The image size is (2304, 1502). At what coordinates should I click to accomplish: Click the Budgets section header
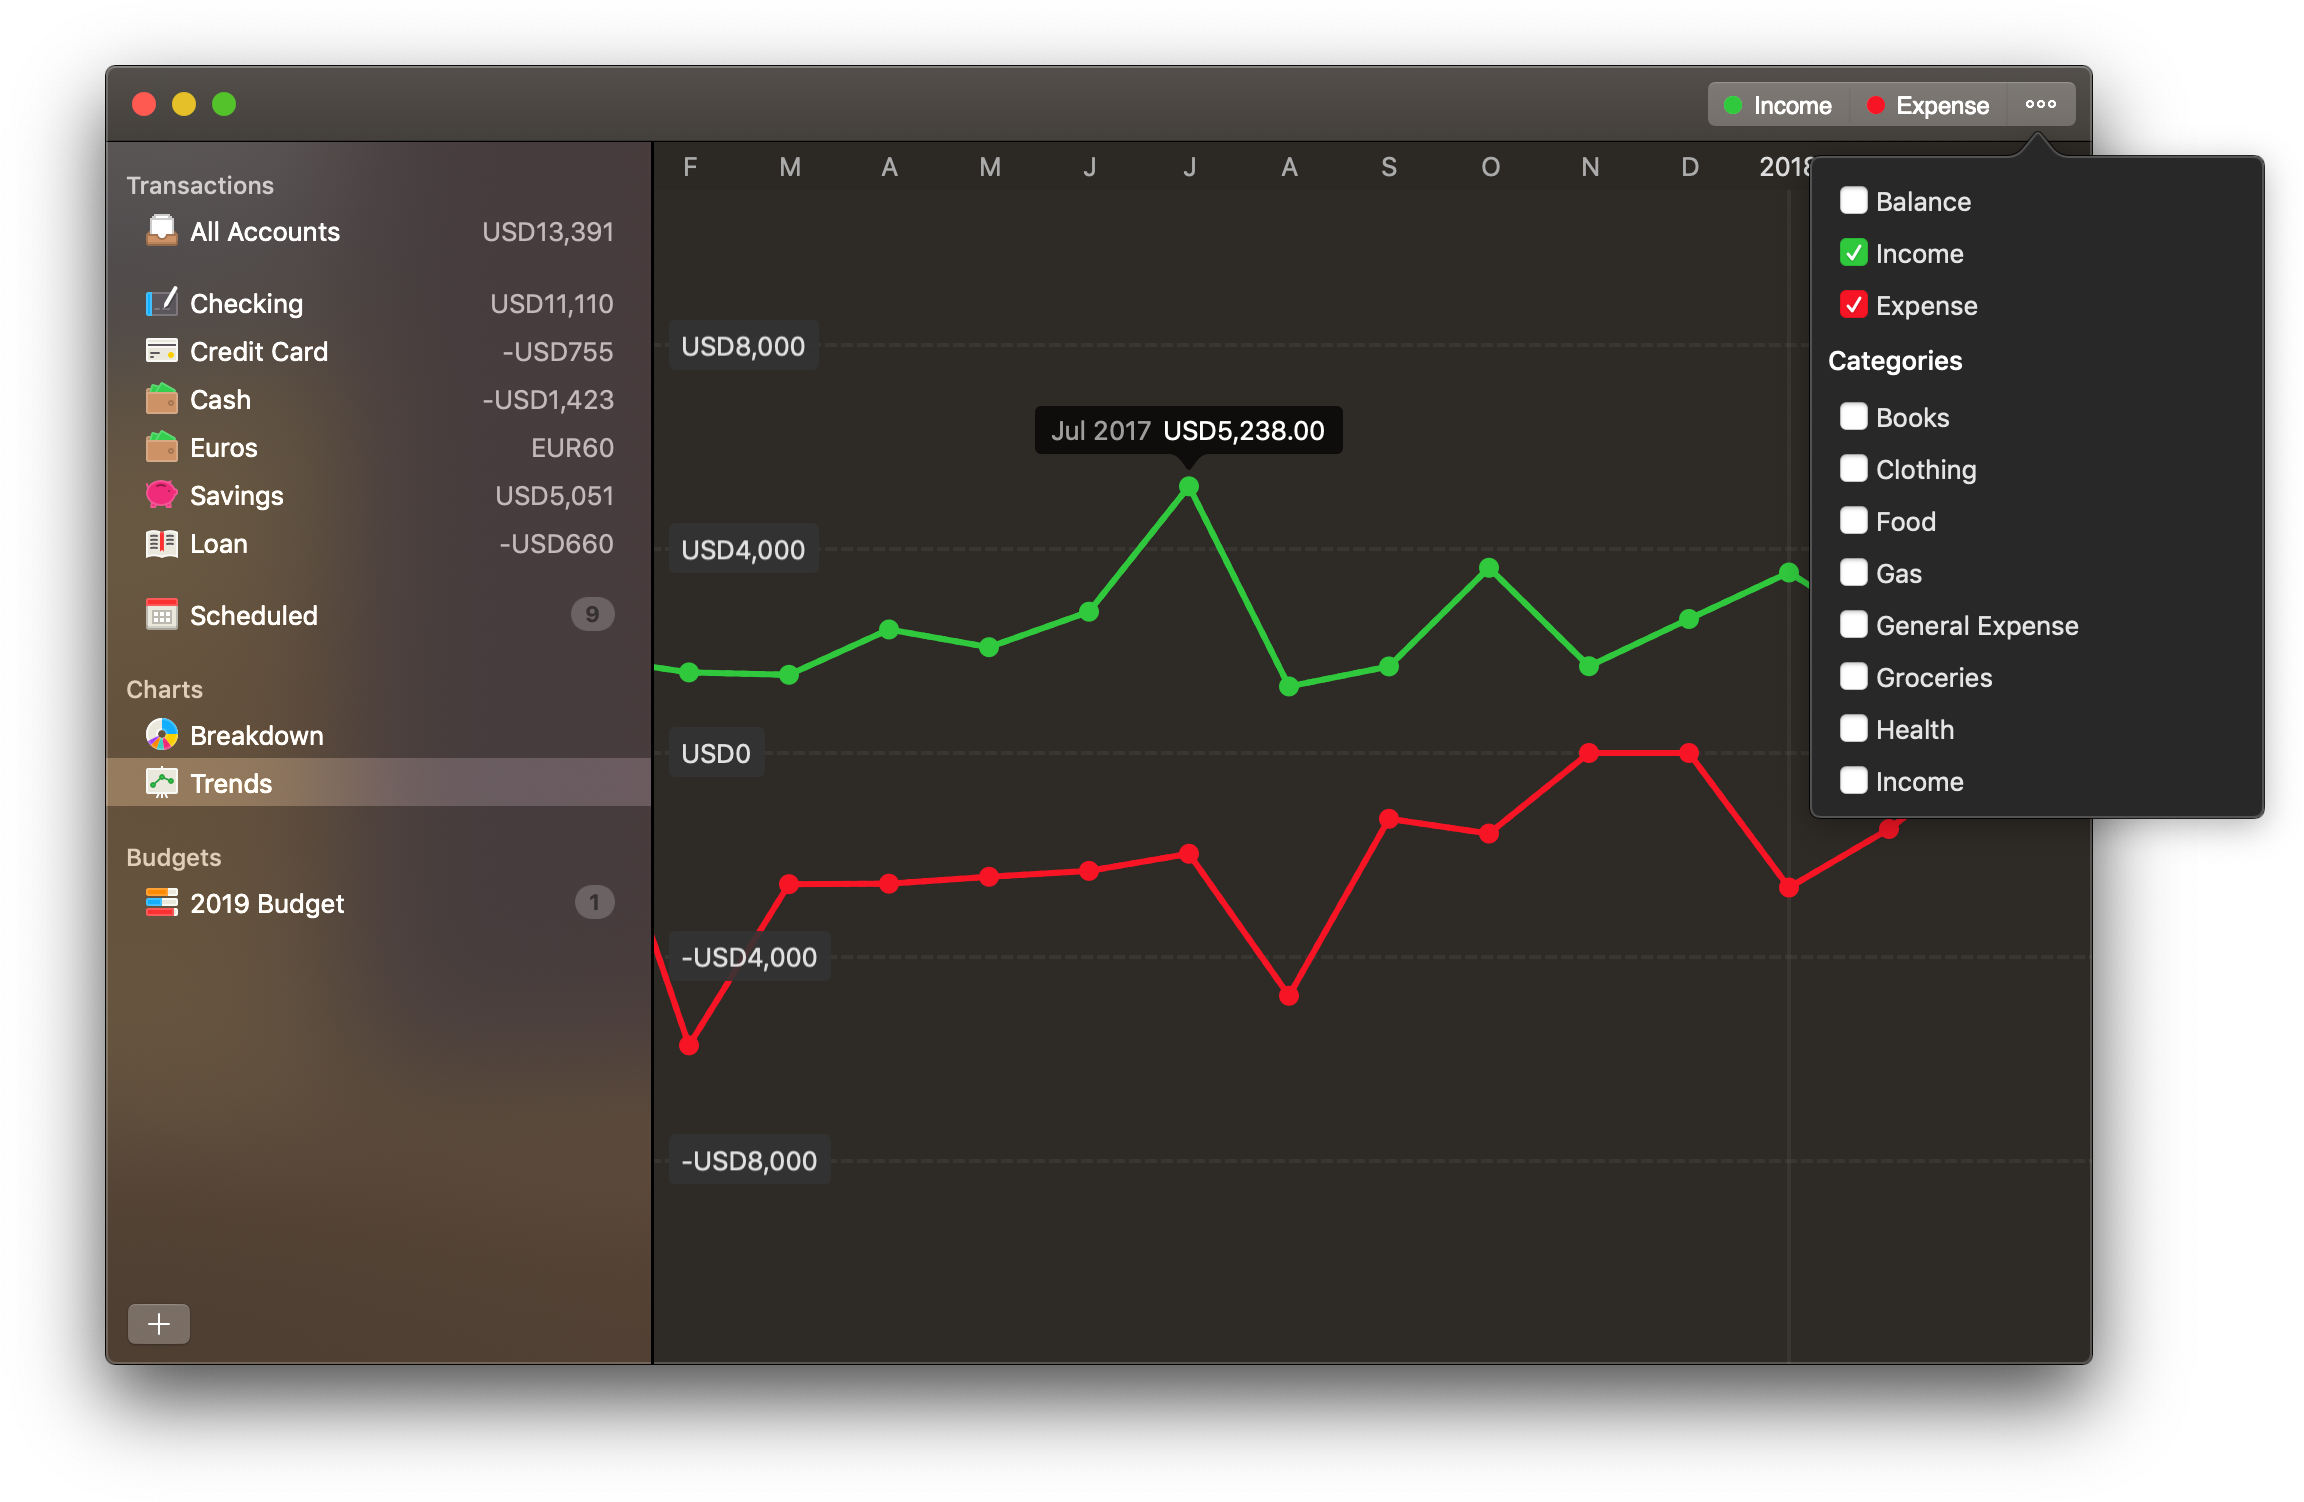174,857
